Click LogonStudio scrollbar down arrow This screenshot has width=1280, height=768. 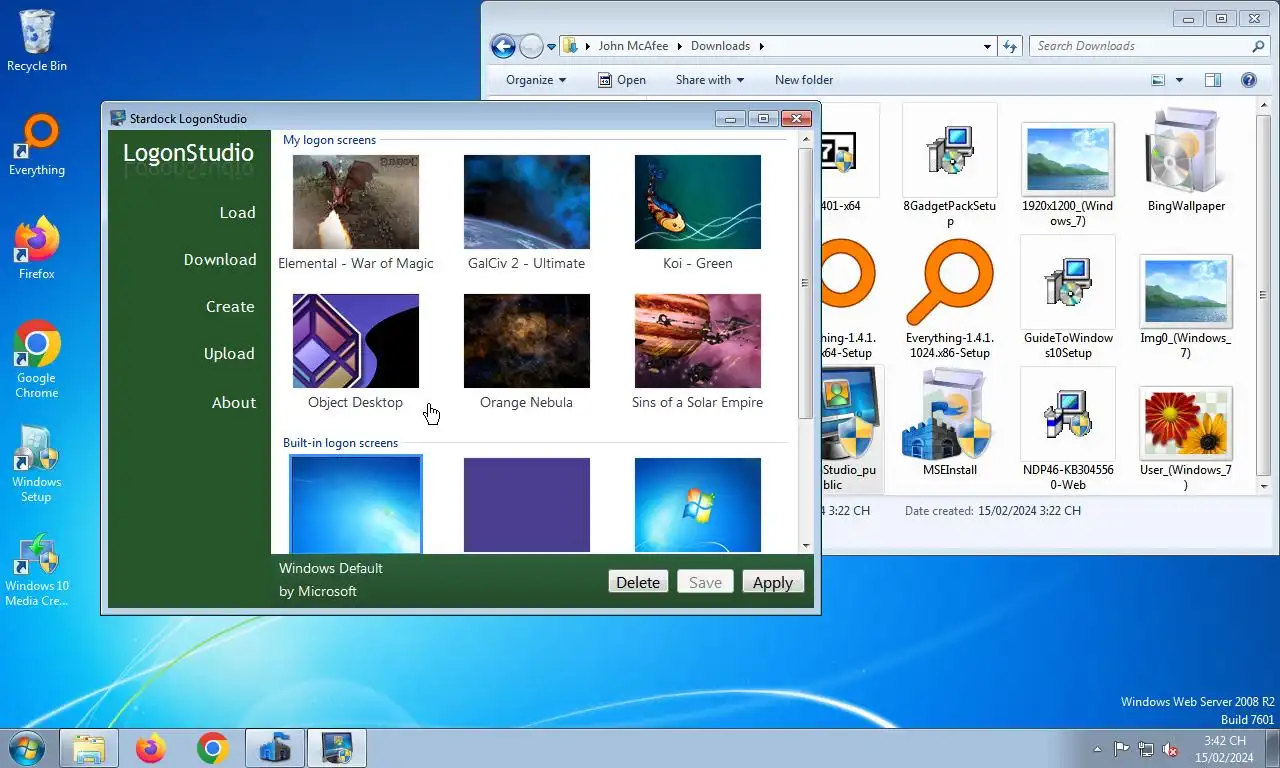tap(806, 546)
